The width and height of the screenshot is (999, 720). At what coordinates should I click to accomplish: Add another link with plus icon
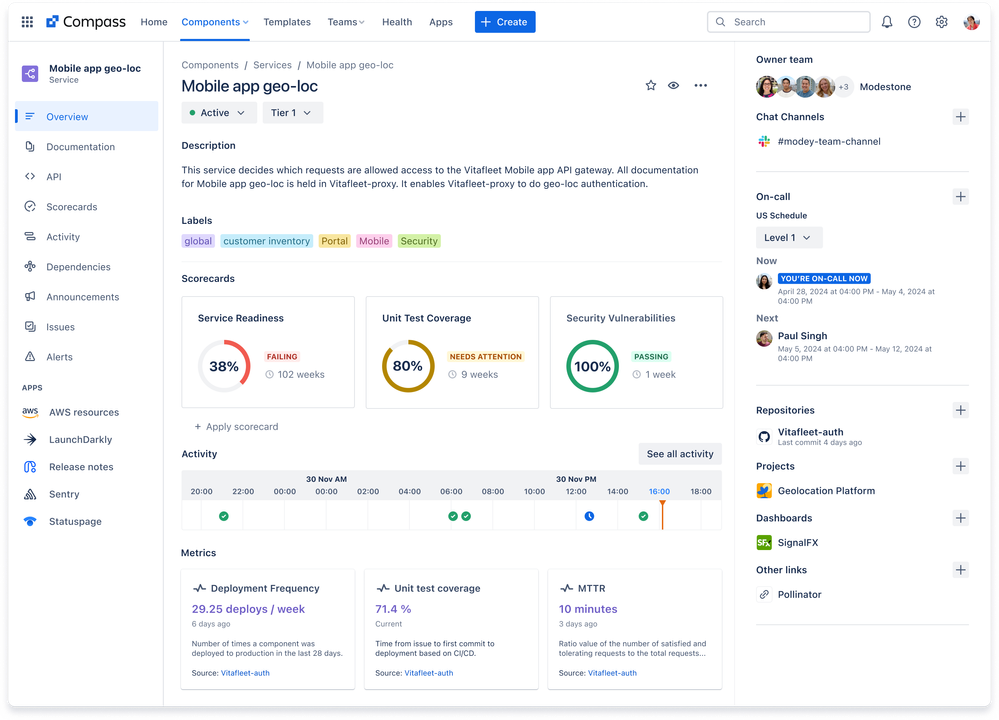(x=961, y=570)
